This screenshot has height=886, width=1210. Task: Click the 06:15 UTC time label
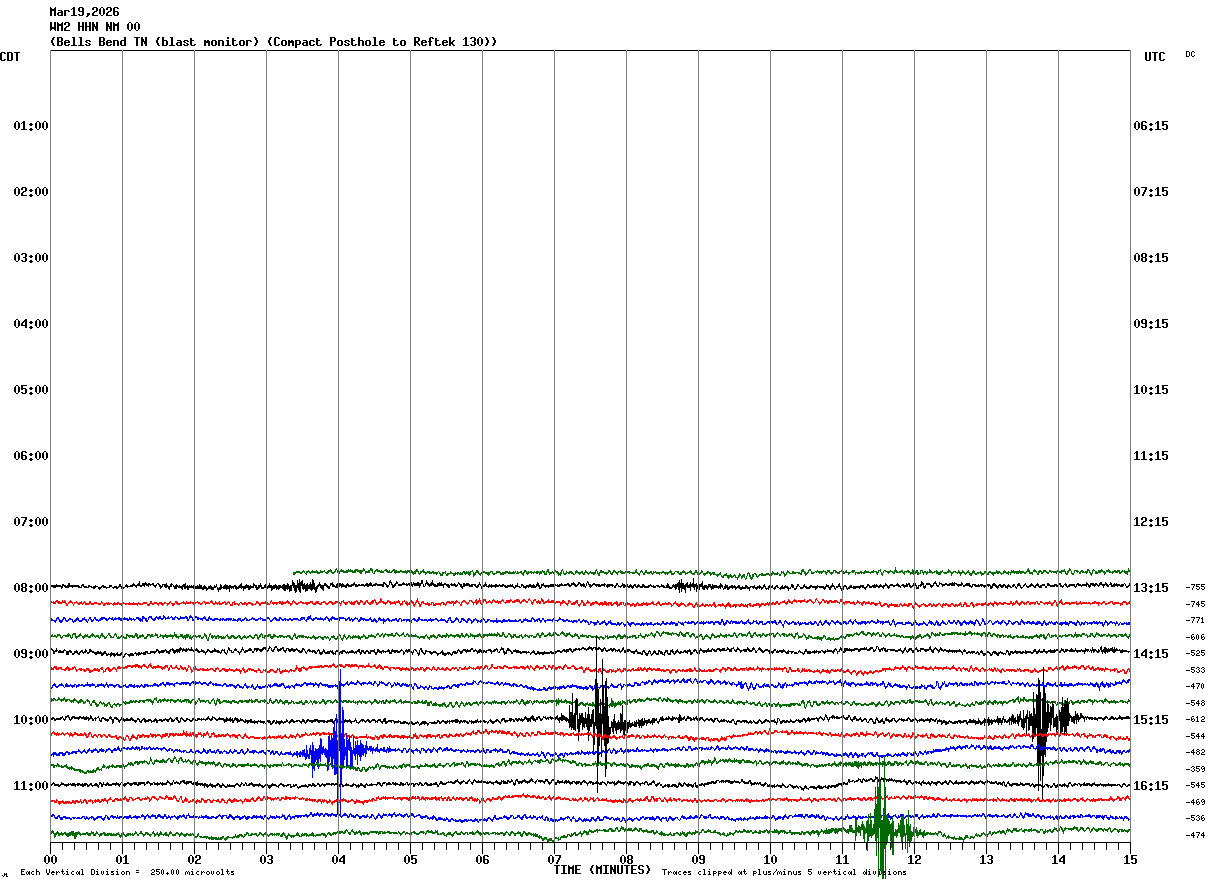pos(1151,126)
